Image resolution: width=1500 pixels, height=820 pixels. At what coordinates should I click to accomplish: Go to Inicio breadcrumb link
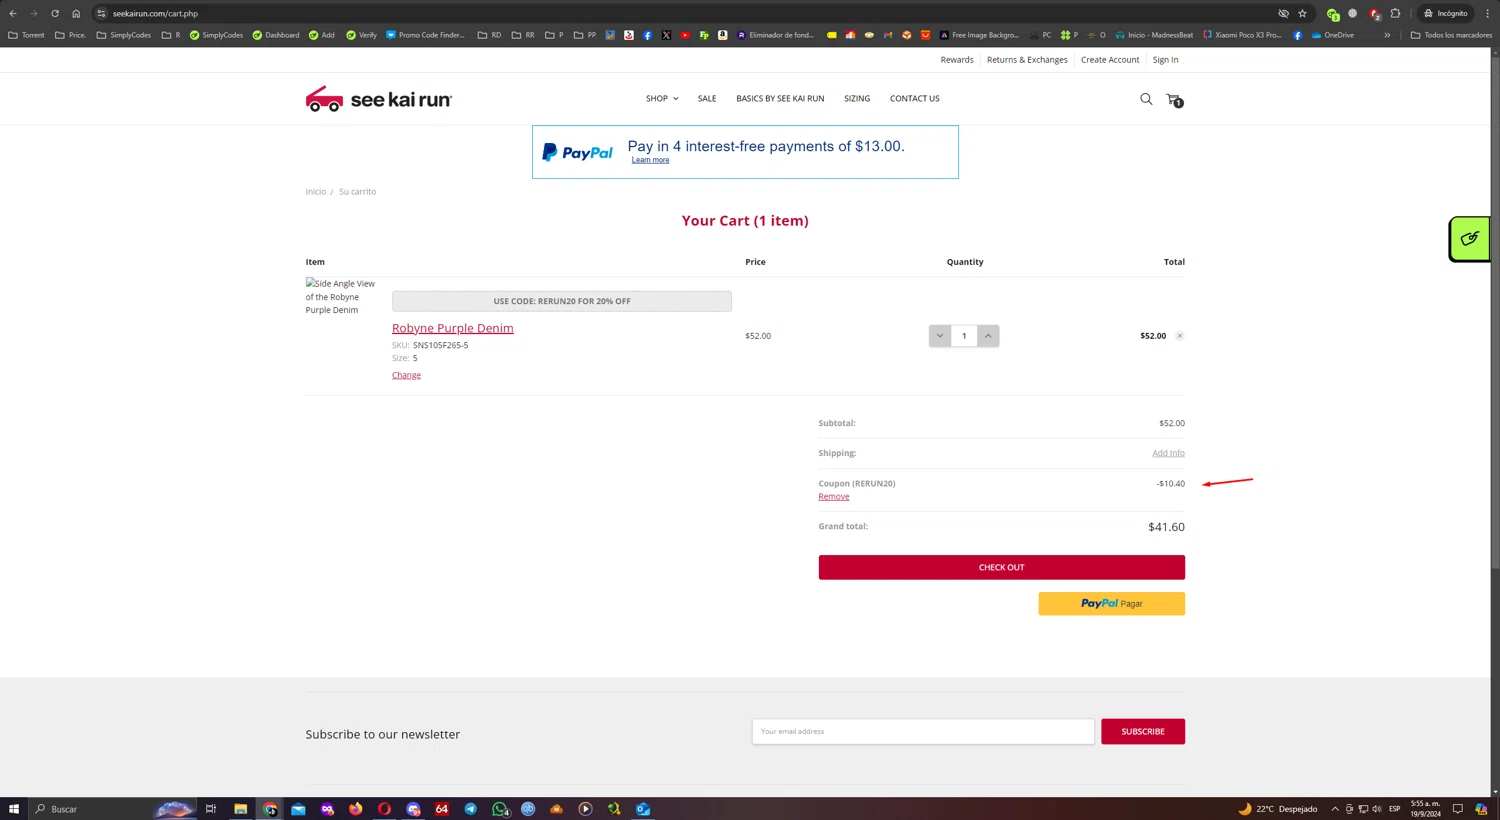316,192
